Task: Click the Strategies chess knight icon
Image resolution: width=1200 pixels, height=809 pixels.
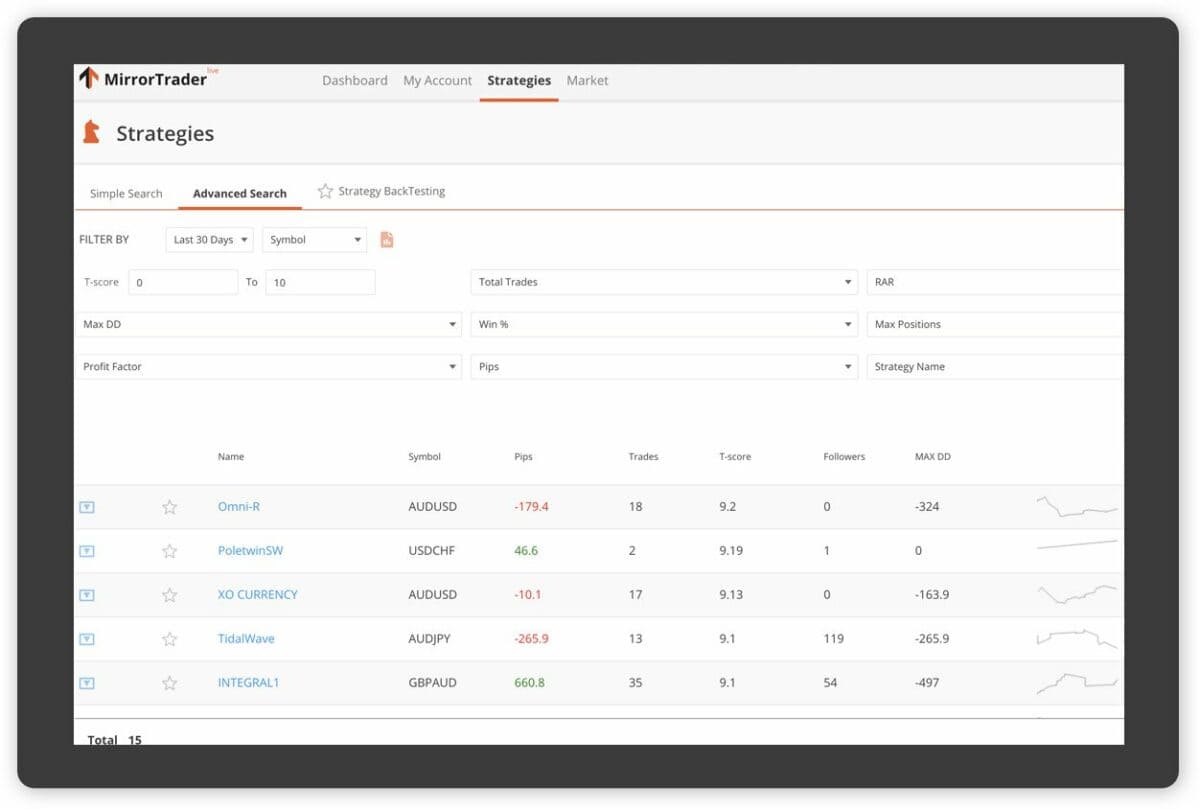Action: click(91, 132)
